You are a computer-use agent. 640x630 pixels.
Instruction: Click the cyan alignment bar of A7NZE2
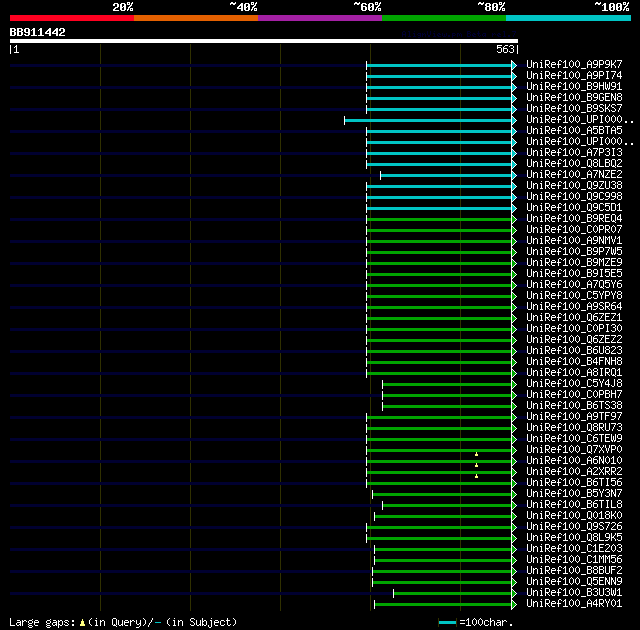click(446, 175)
